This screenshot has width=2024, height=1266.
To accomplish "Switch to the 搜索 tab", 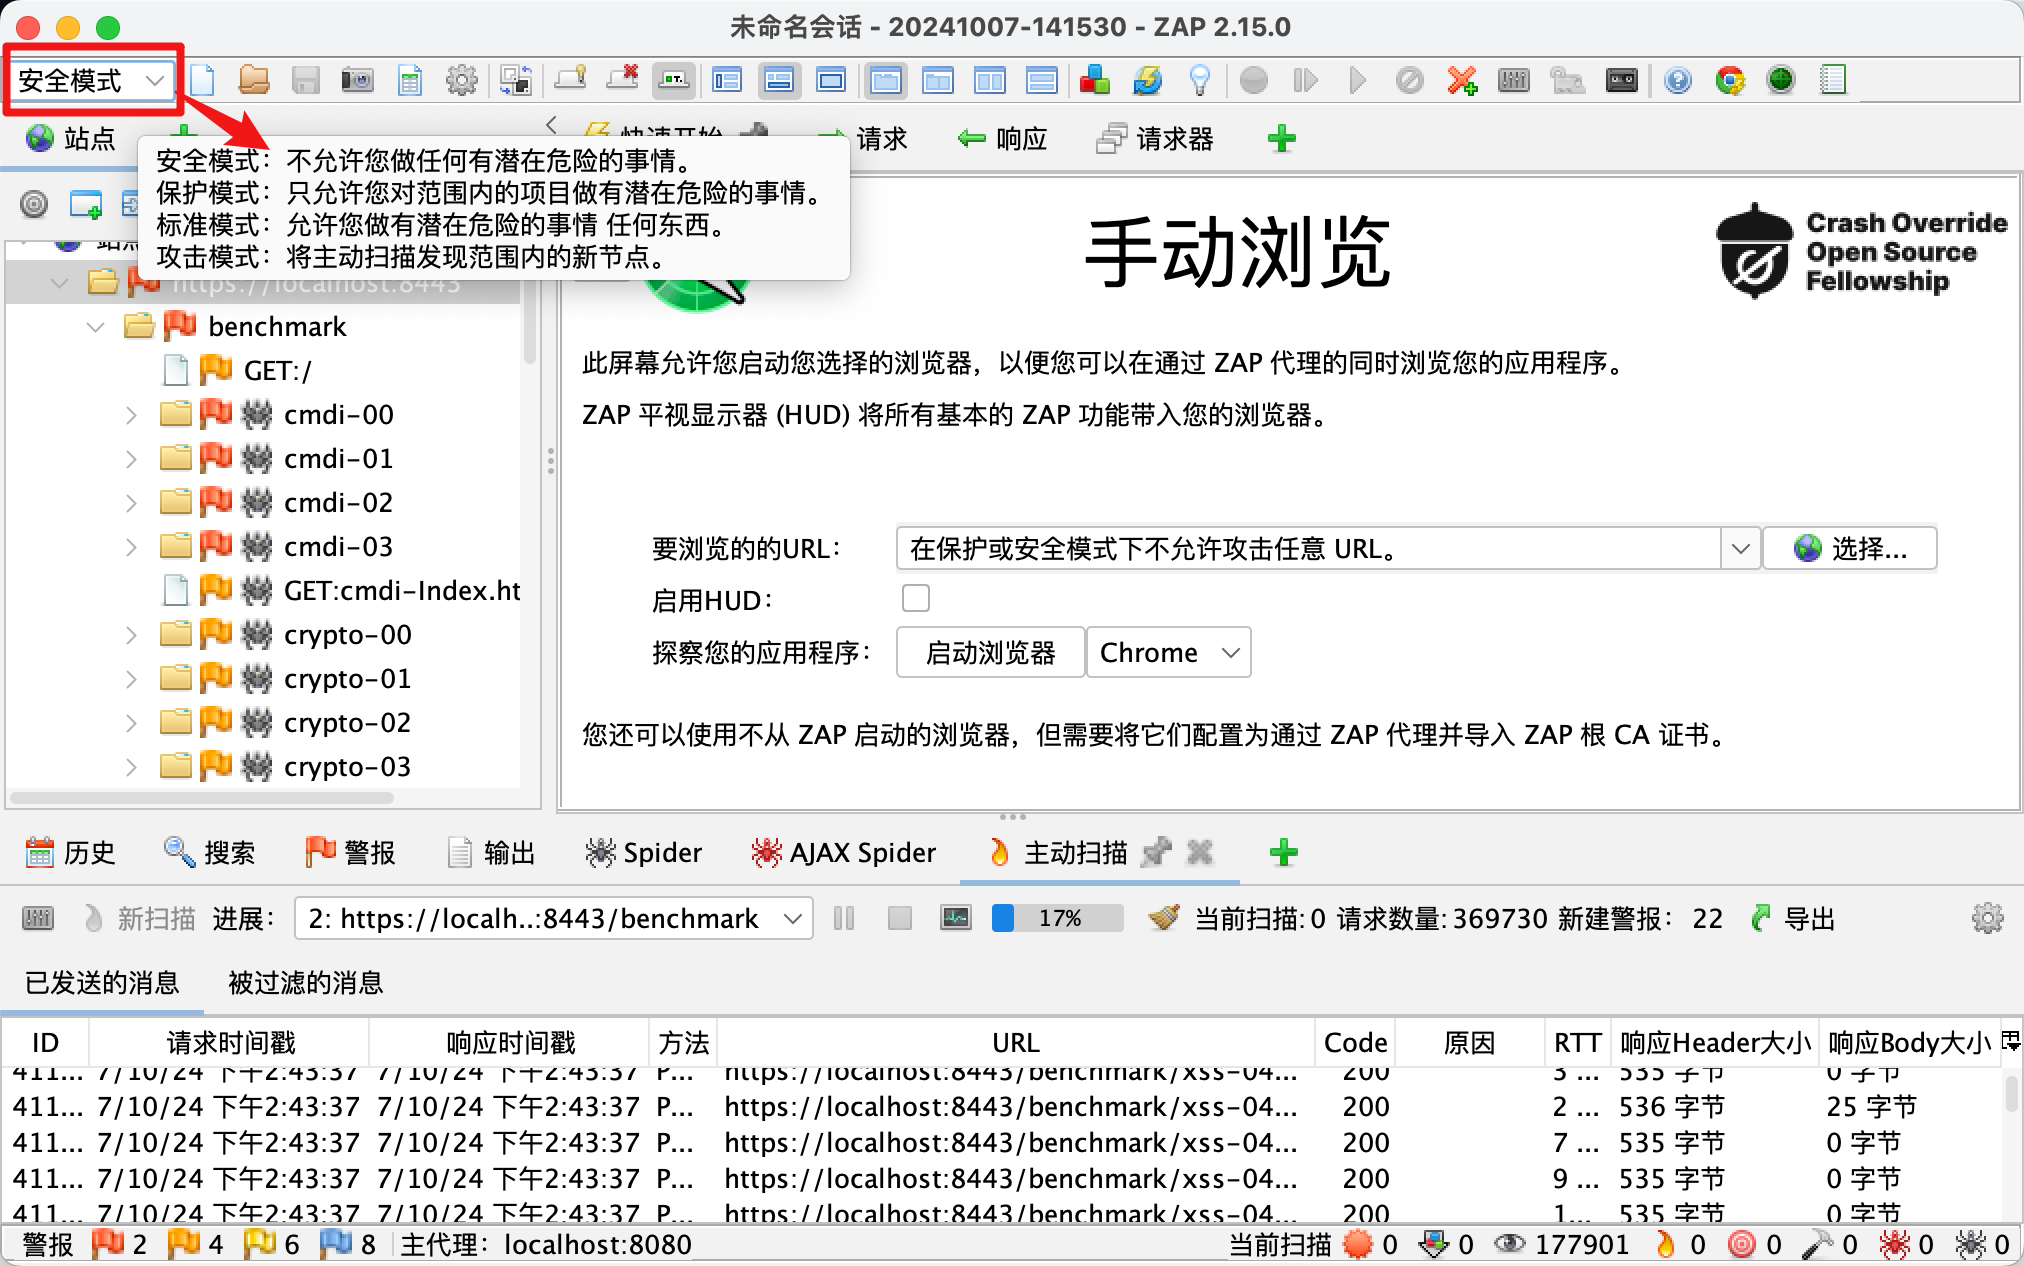I will click(210, 852).
